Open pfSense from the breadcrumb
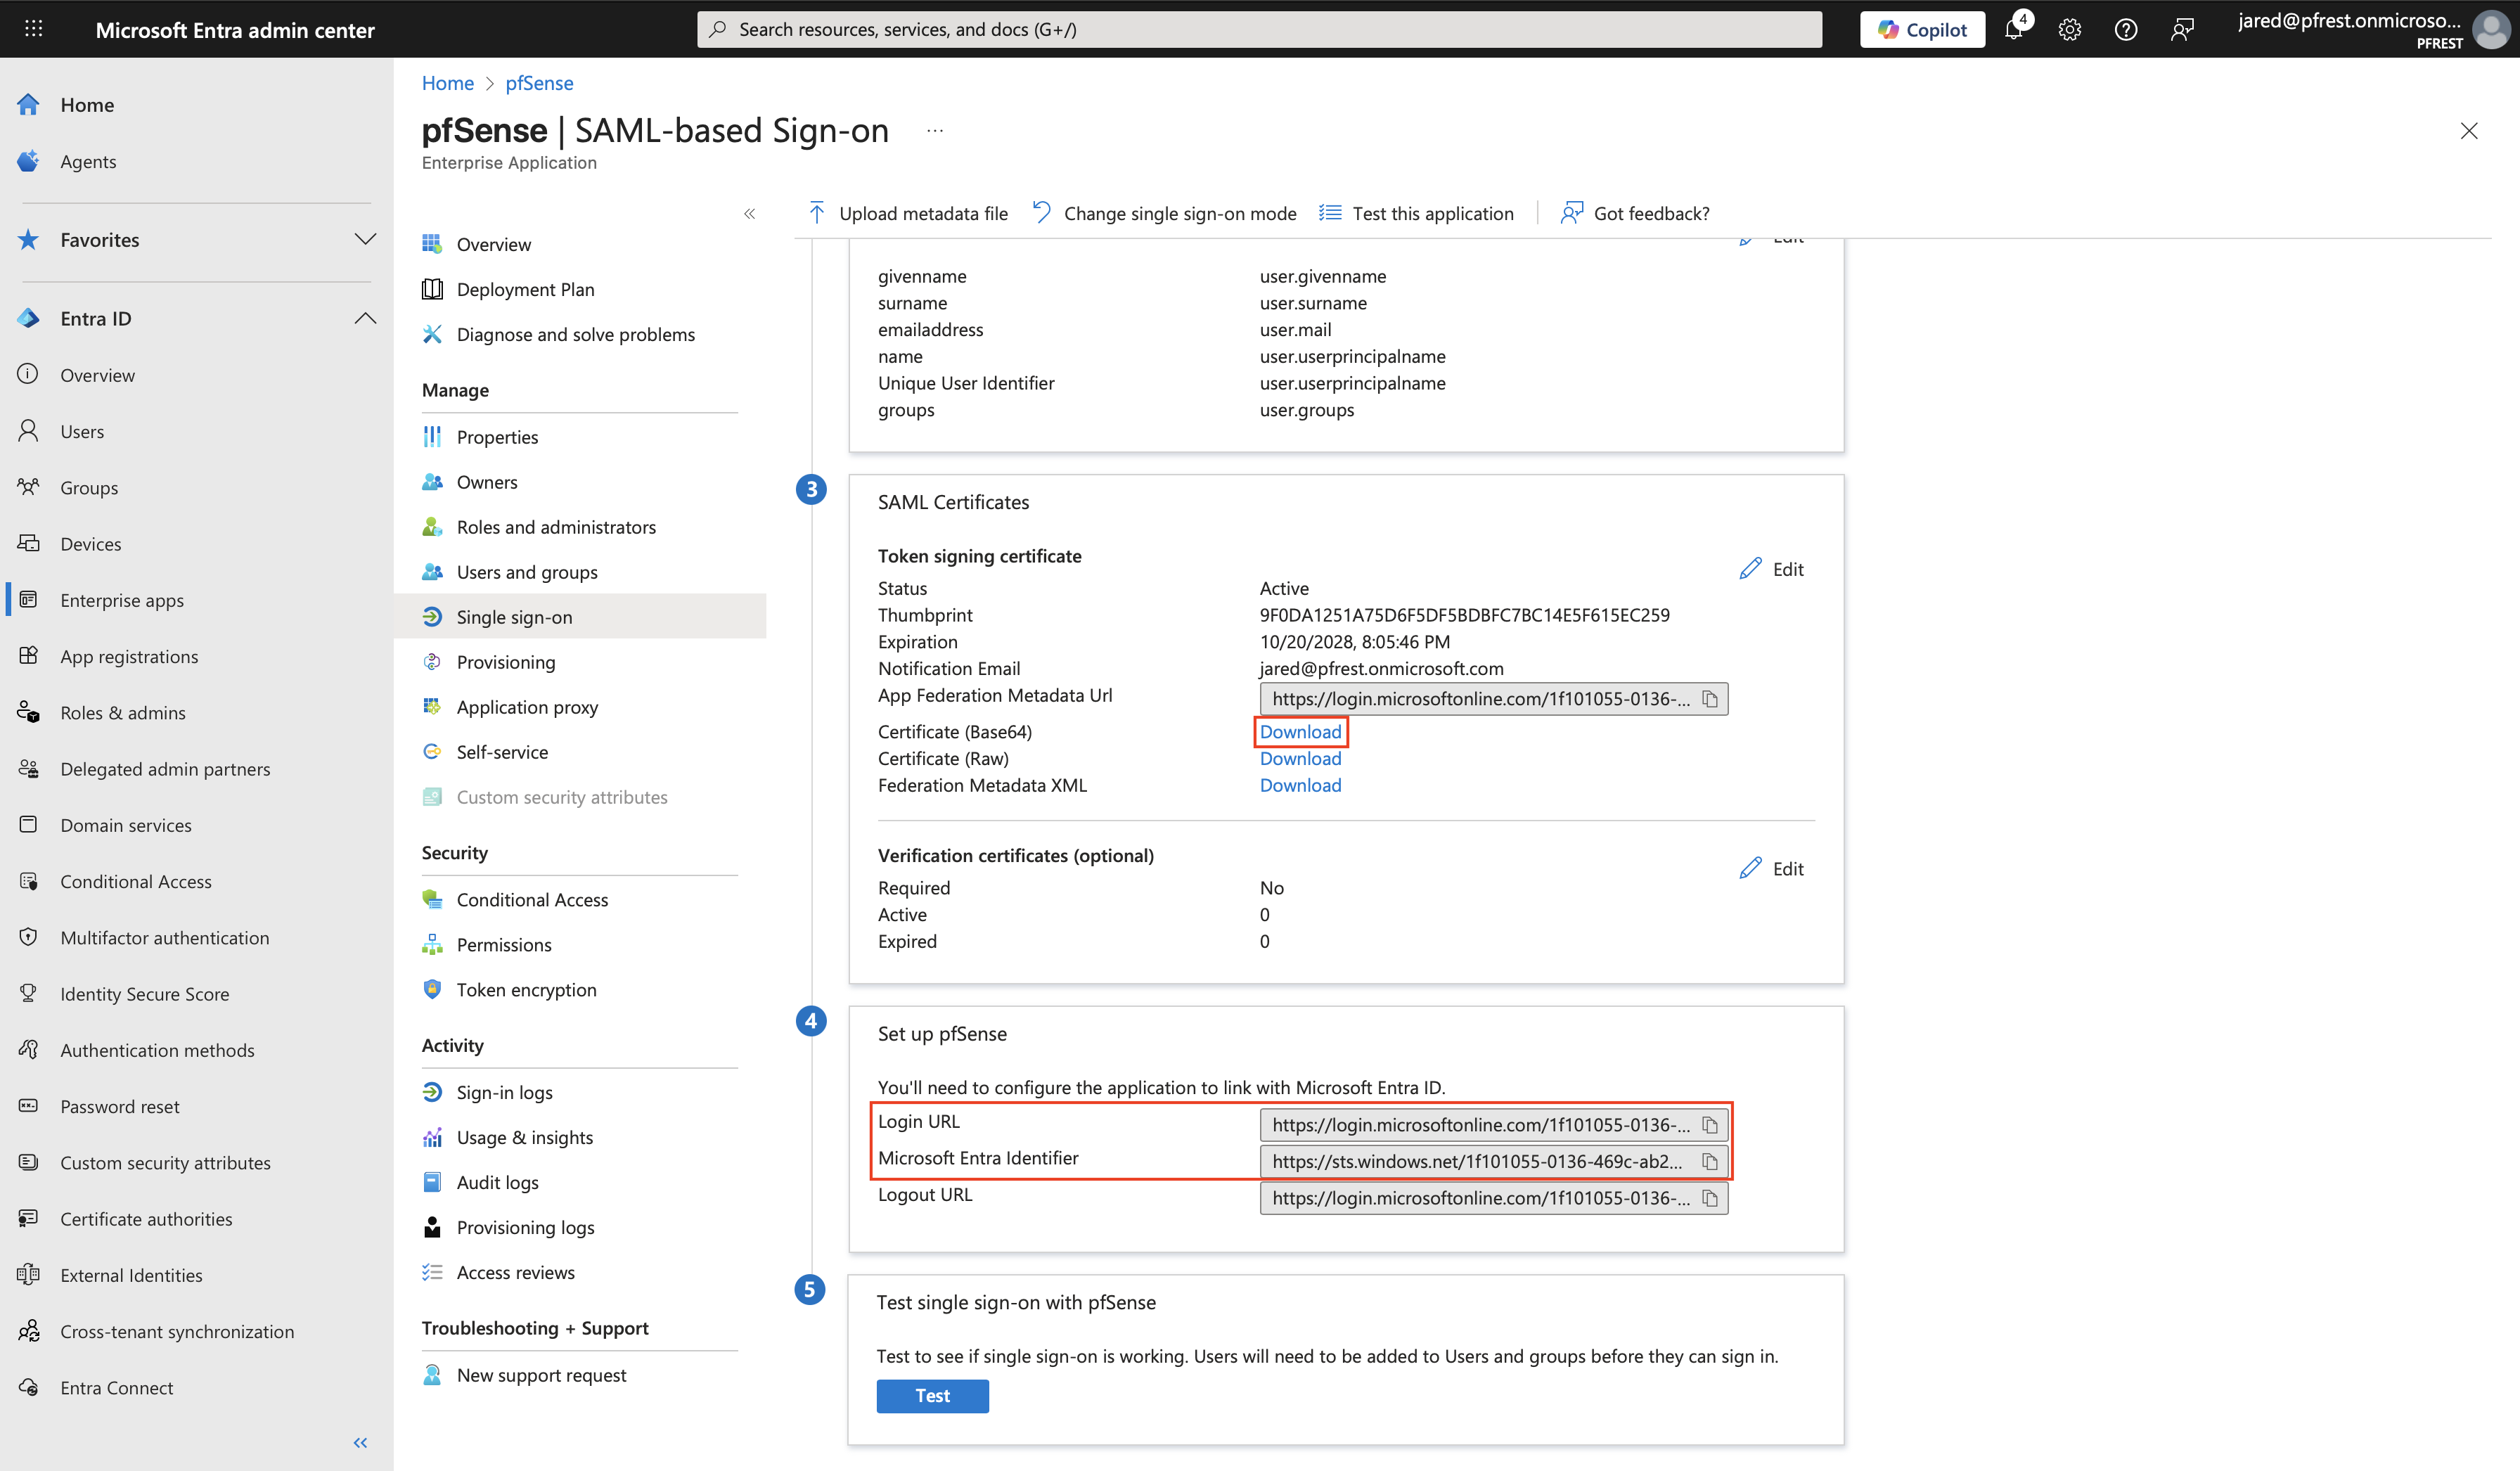This screenshot has height=1471, width=2520. coord(539,83)
